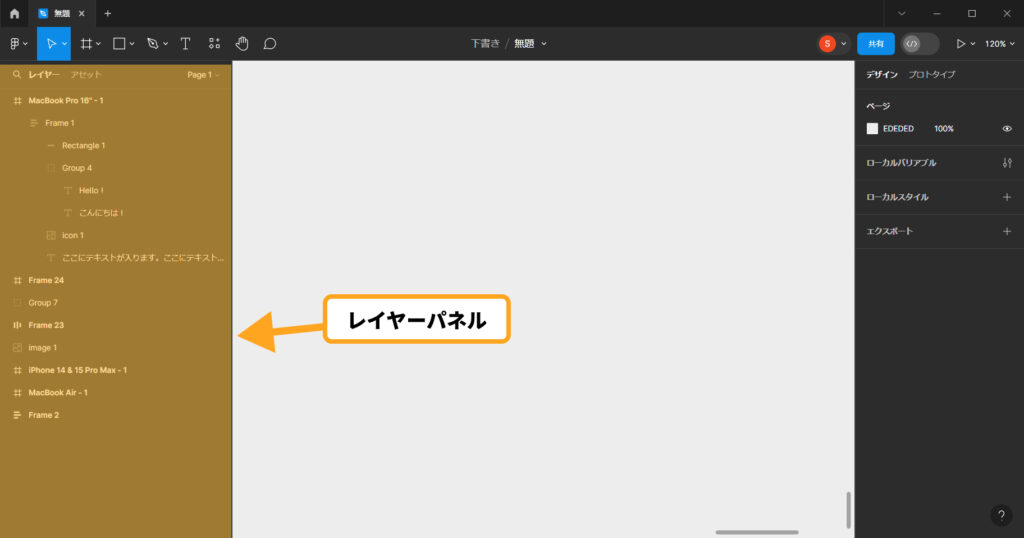Present prototype with play icon
This screenshot has width=1024, height=538.
[x=960, y=44]
